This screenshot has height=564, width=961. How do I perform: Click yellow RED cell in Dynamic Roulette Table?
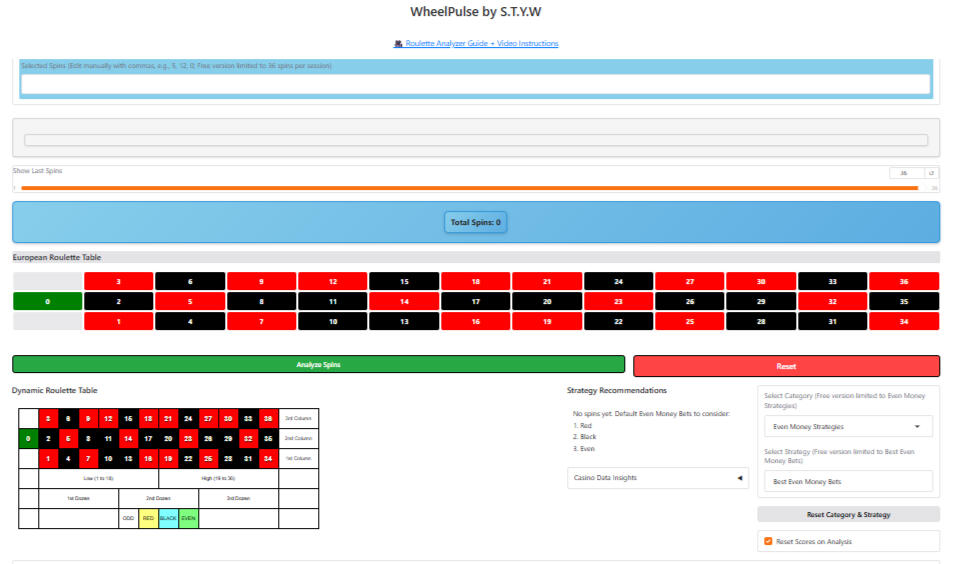148,518
